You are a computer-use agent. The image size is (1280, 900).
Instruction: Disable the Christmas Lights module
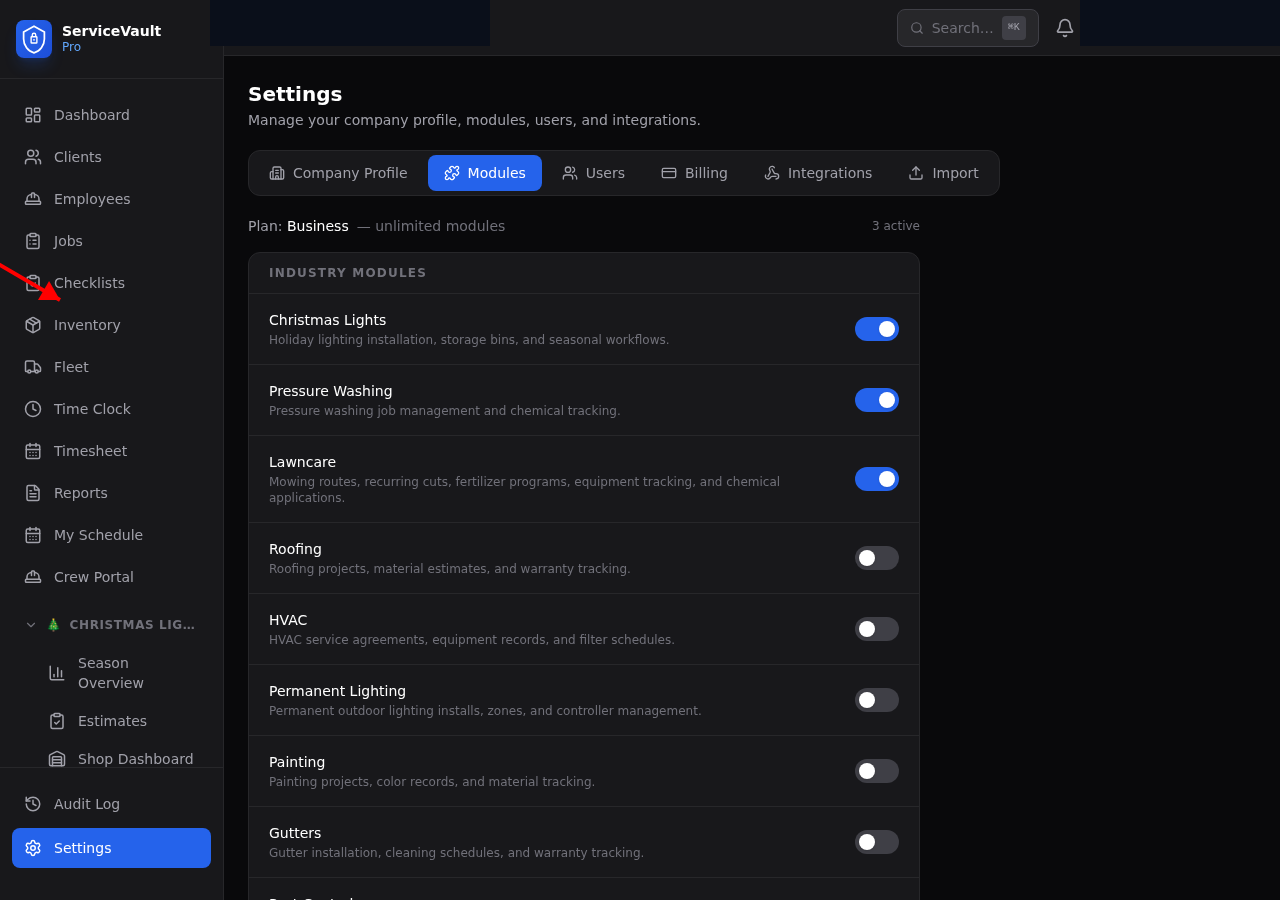877,329
